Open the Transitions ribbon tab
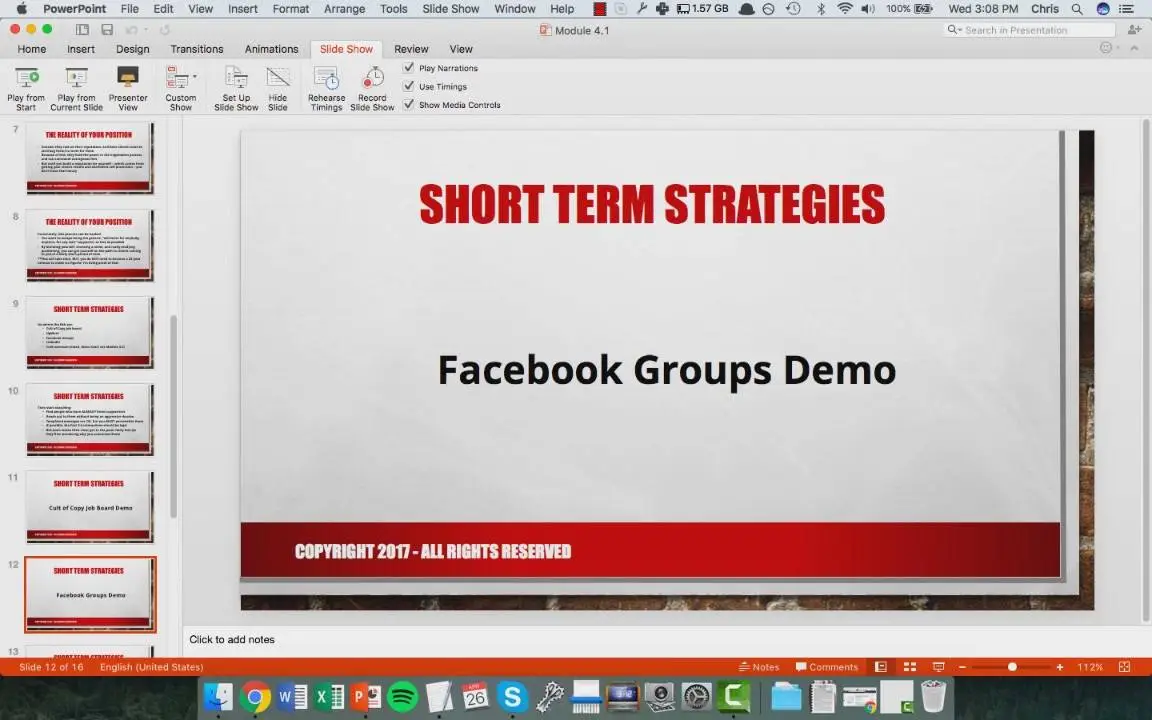 point(197,49)
